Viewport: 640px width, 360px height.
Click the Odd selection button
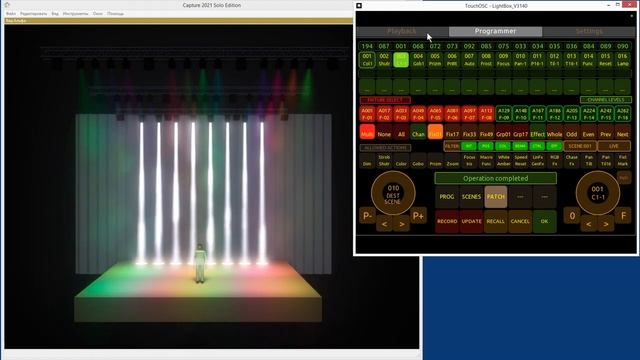tap(571, 132)
